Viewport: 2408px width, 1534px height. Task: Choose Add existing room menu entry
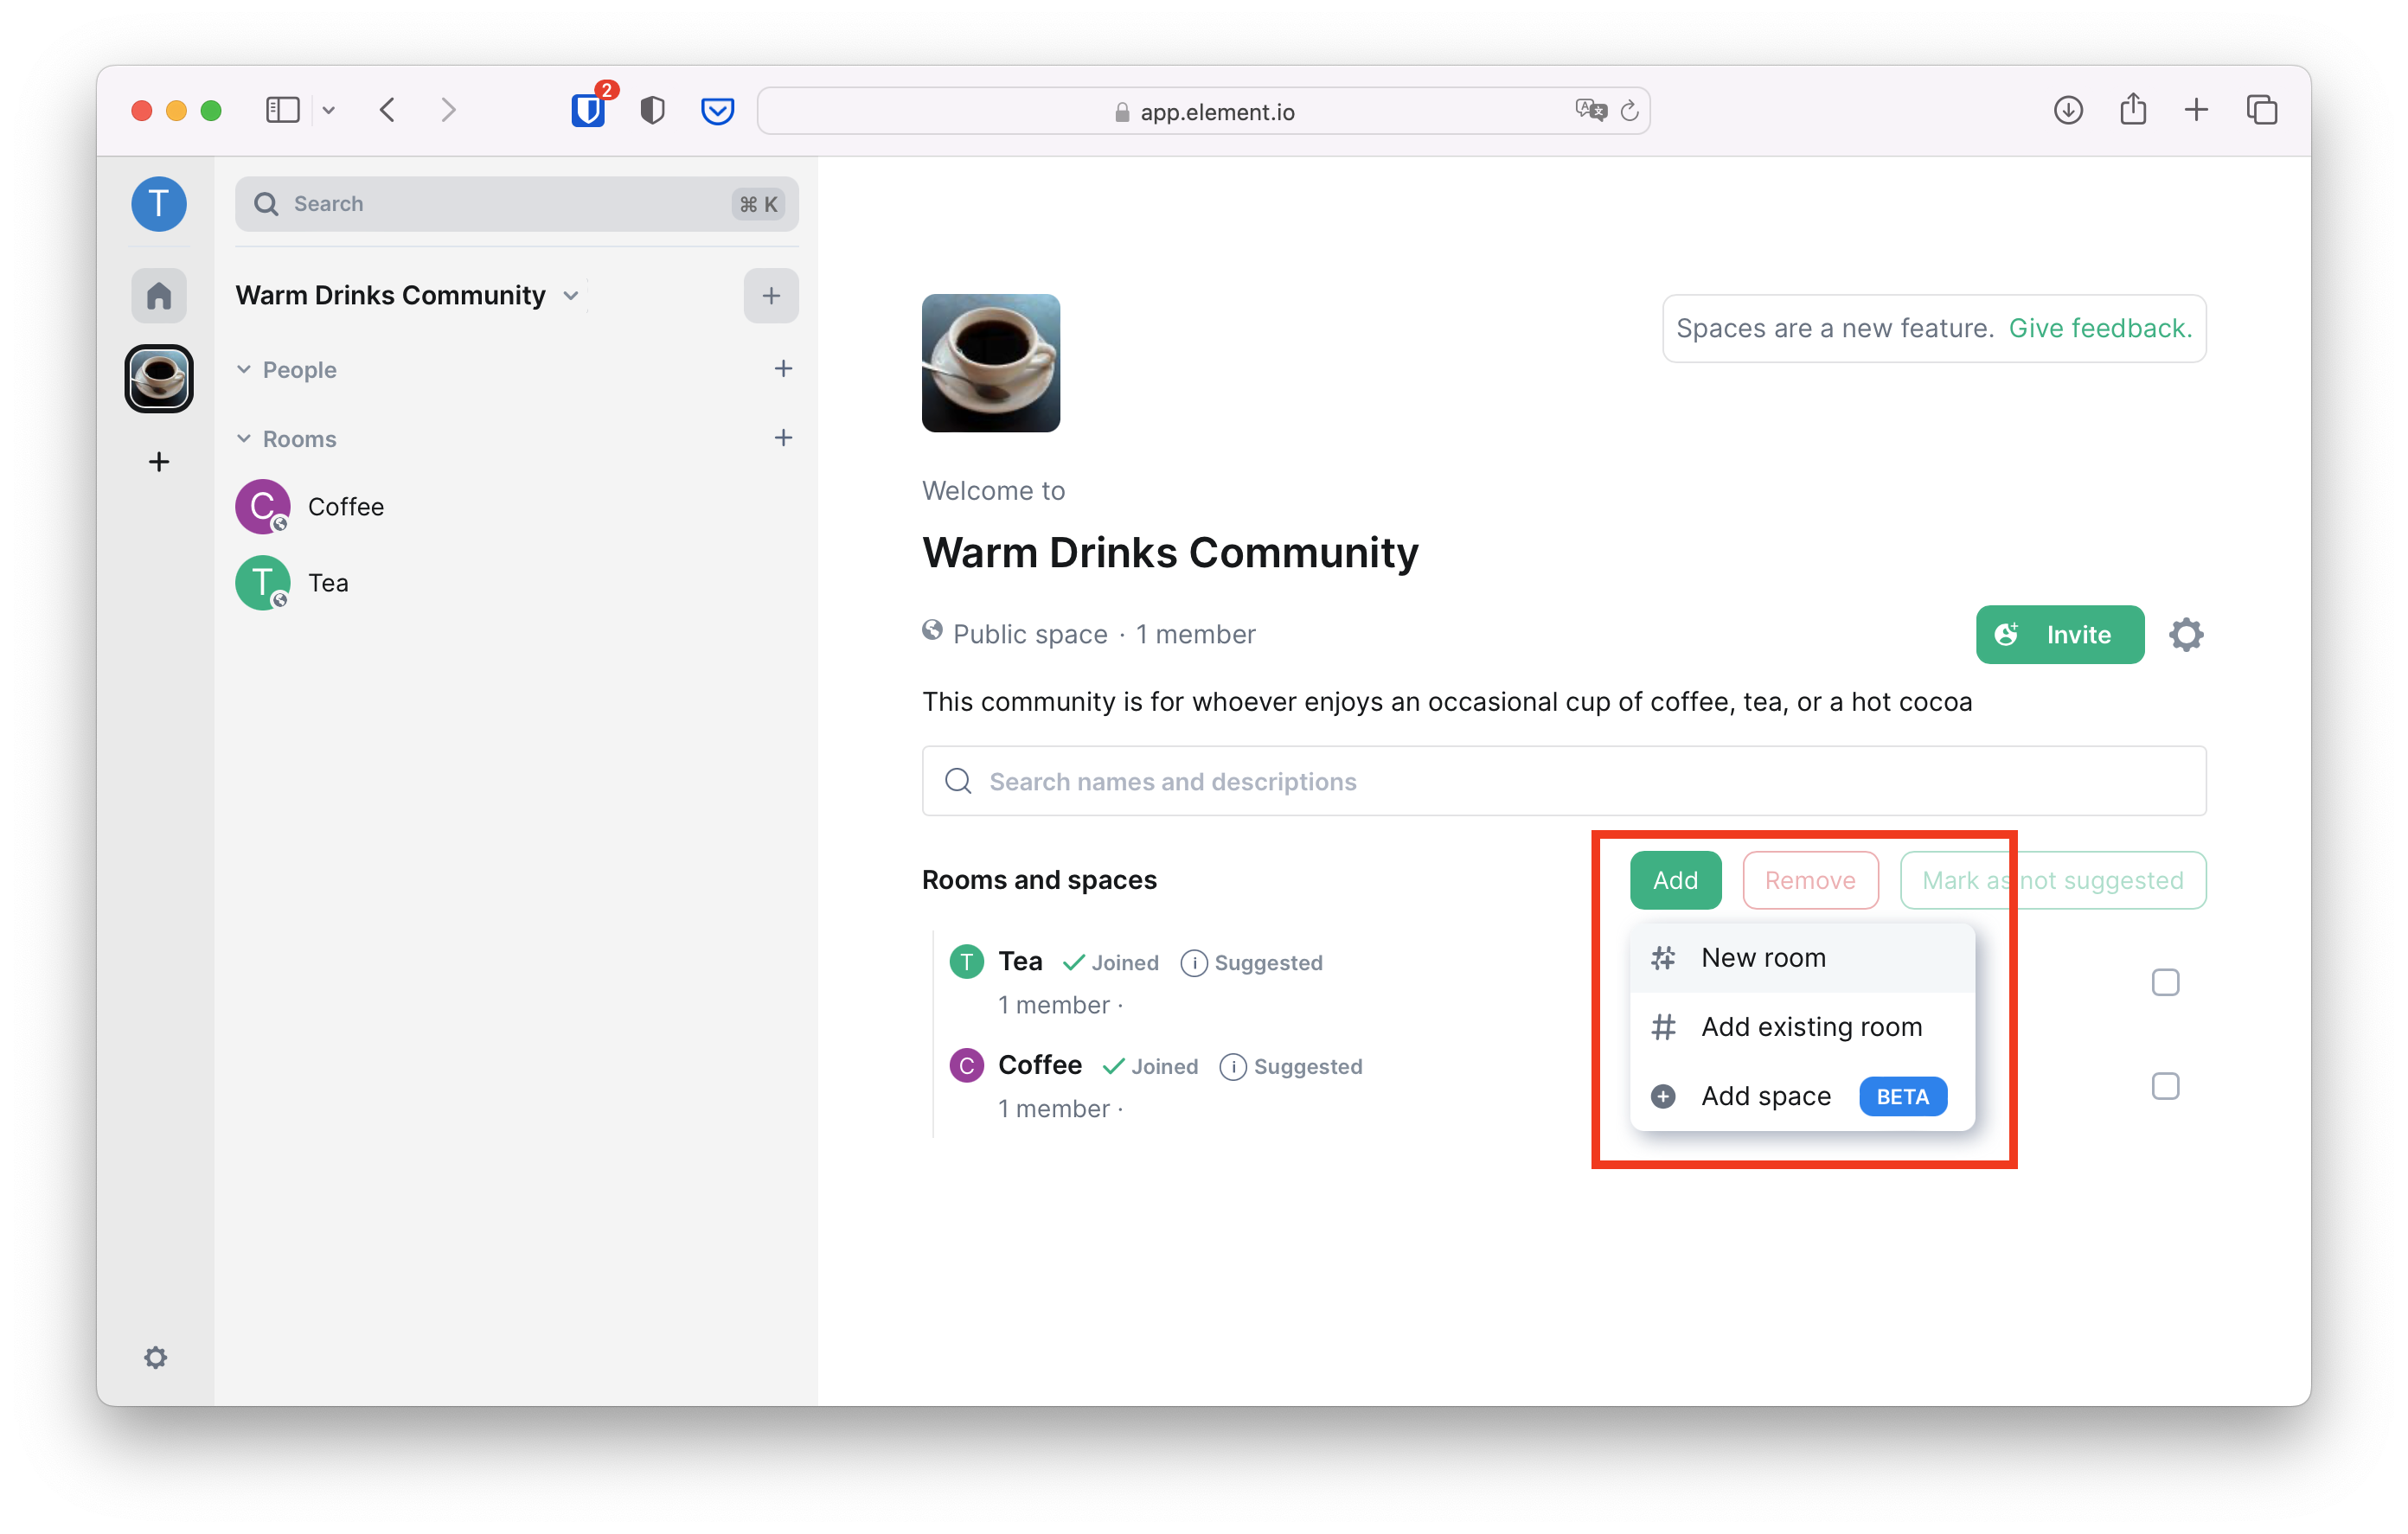1811,1027
